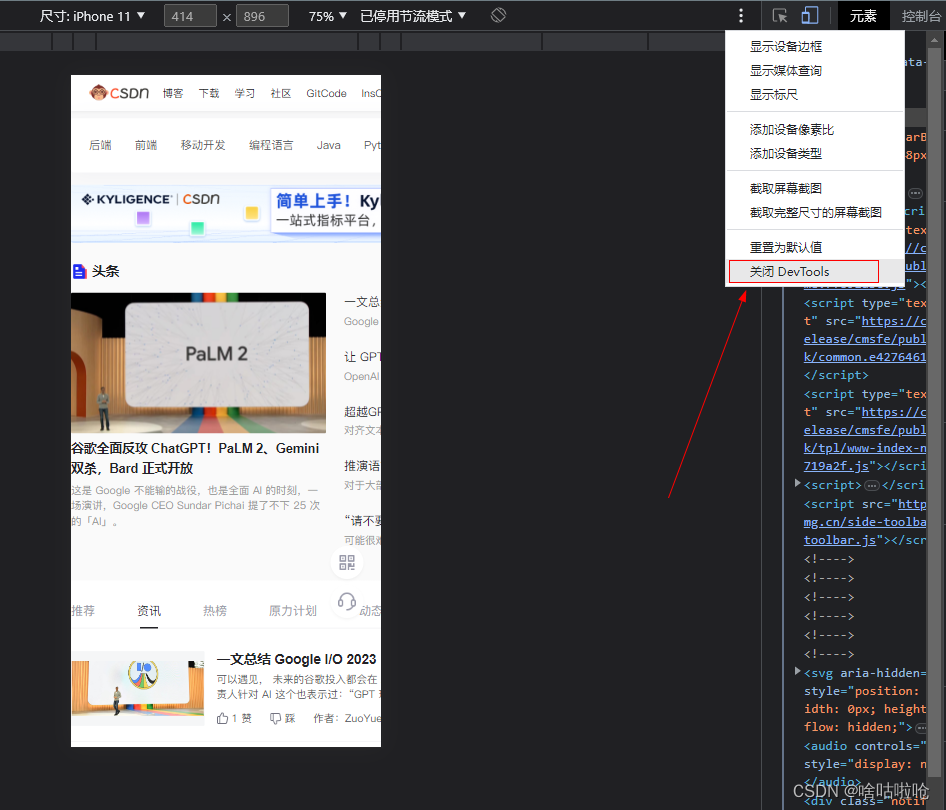Open the throttling mode dropdown
This screenshot has width=946, height=810.
click(x=413, y=16)
